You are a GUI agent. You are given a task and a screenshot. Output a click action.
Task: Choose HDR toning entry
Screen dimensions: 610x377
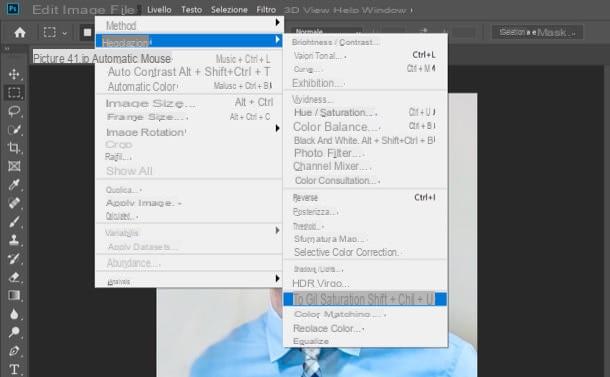tap(365, 284)
